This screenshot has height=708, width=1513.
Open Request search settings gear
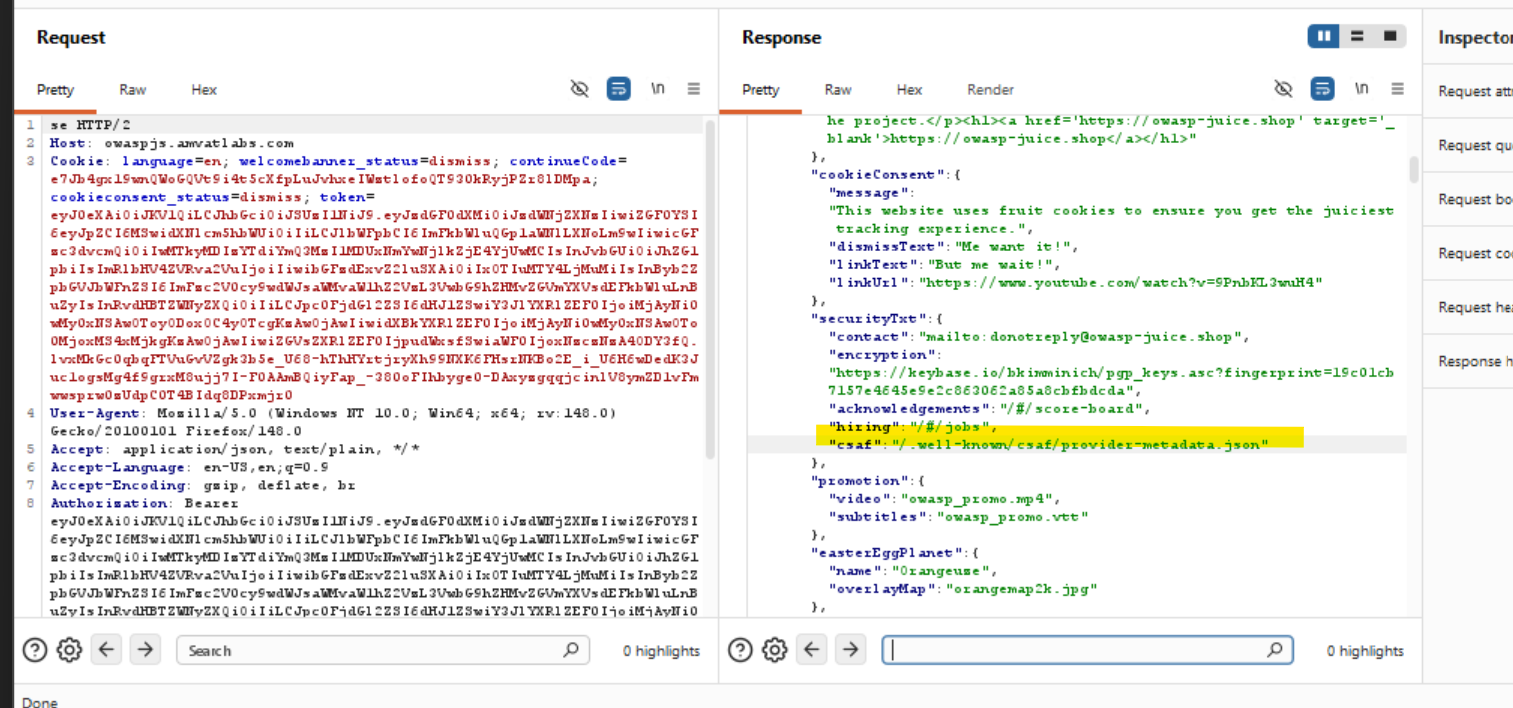coord(69,650)
